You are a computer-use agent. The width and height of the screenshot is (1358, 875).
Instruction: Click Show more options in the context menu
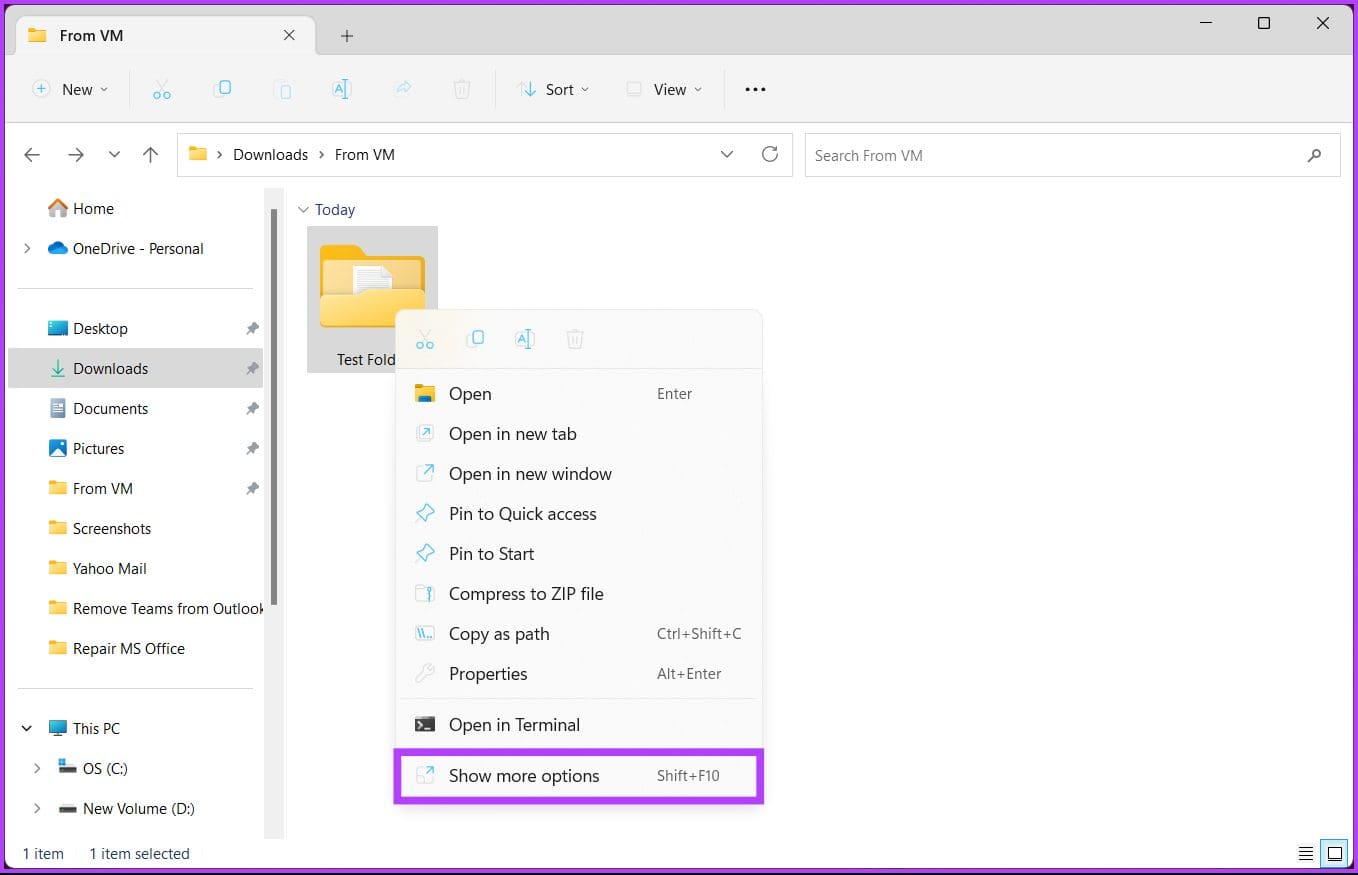point(524,775)
